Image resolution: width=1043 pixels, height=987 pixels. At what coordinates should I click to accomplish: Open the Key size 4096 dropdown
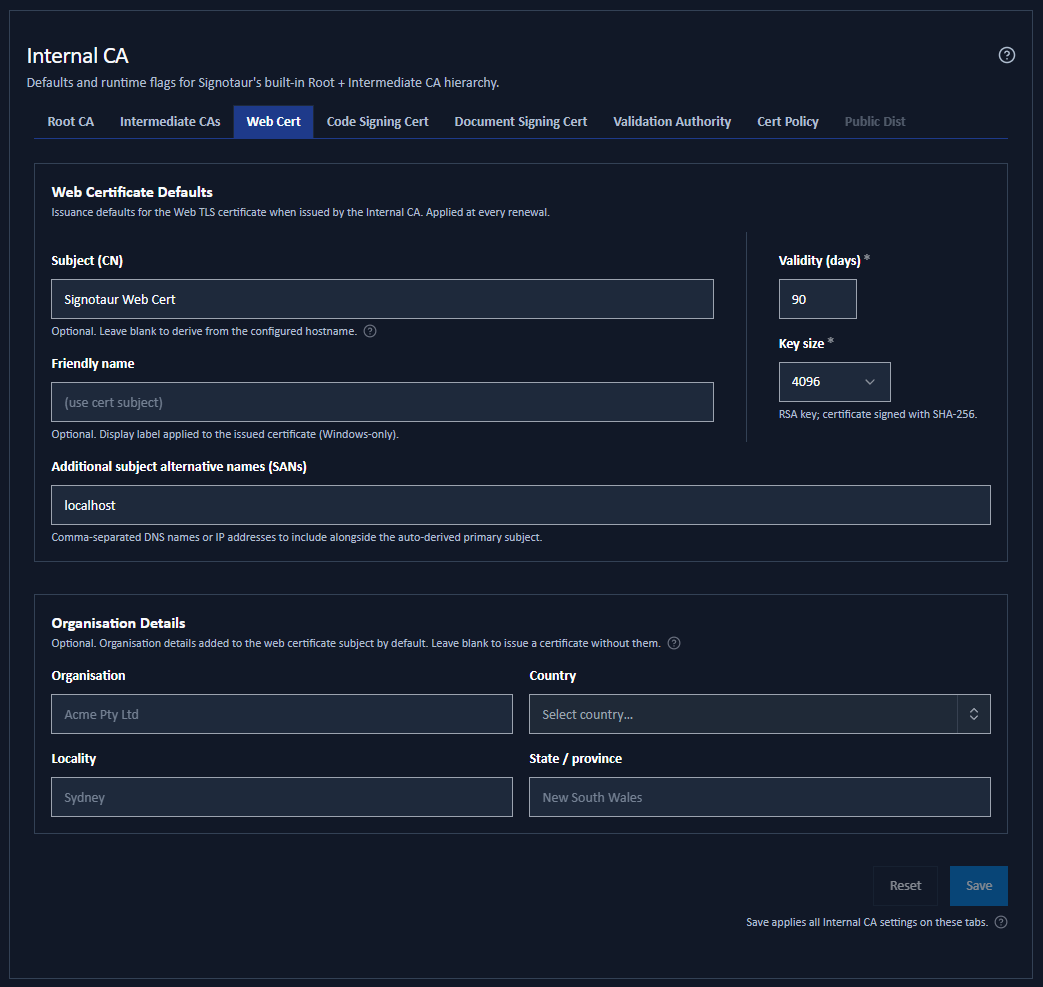pos(834,382)
